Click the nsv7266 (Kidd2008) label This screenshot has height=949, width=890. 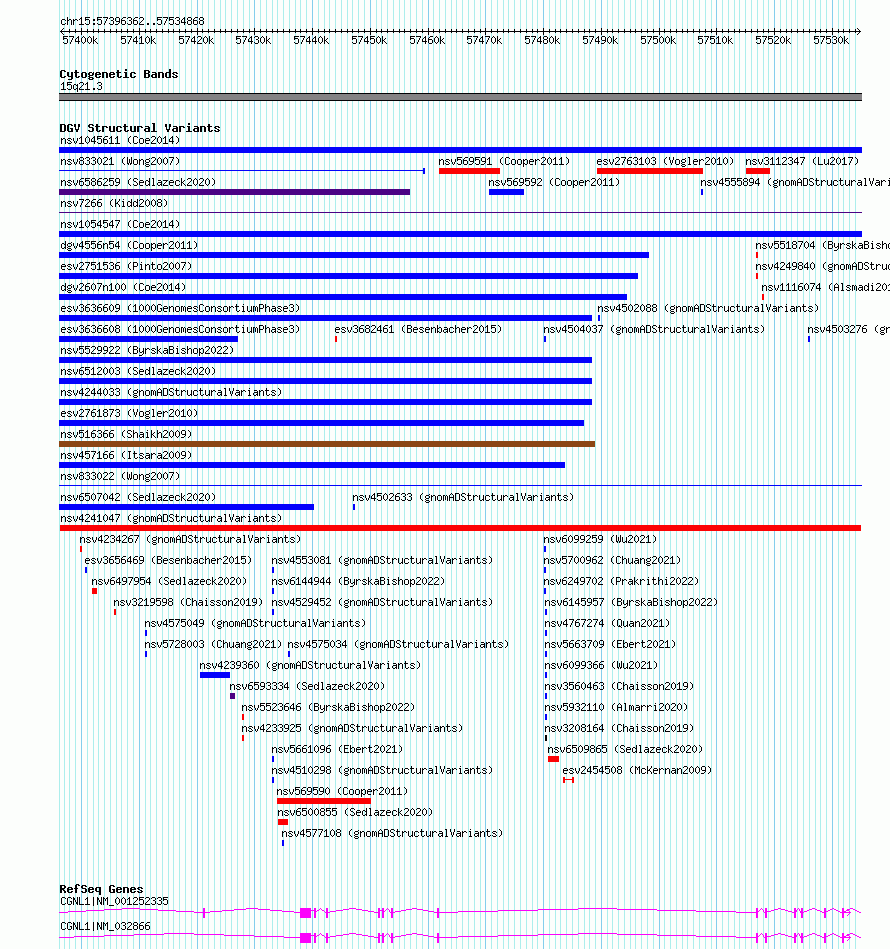click(114, 203)
